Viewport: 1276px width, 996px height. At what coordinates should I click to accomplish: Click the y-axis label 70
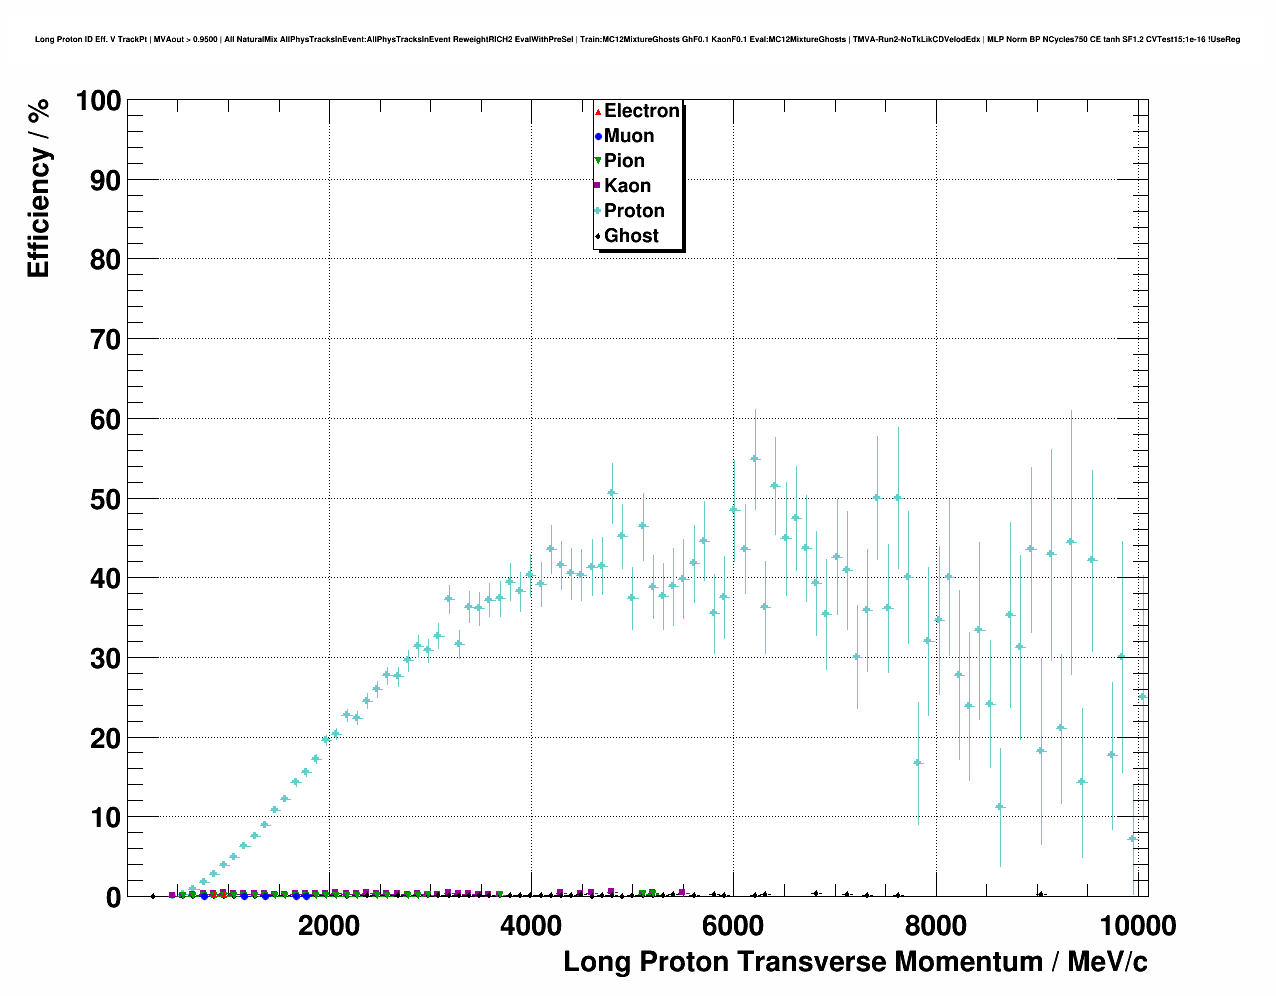[x=106, y=340]
